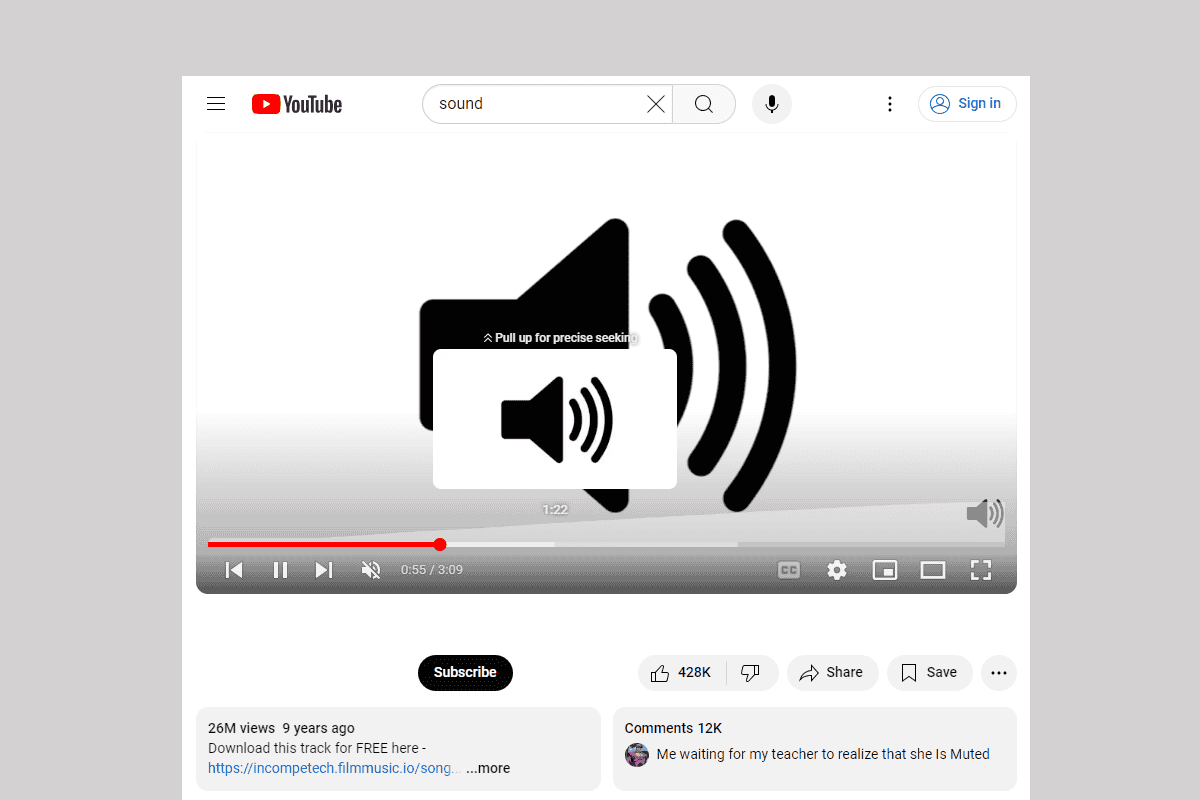
Task: Click the Sign in button
Action: [967, 104]
